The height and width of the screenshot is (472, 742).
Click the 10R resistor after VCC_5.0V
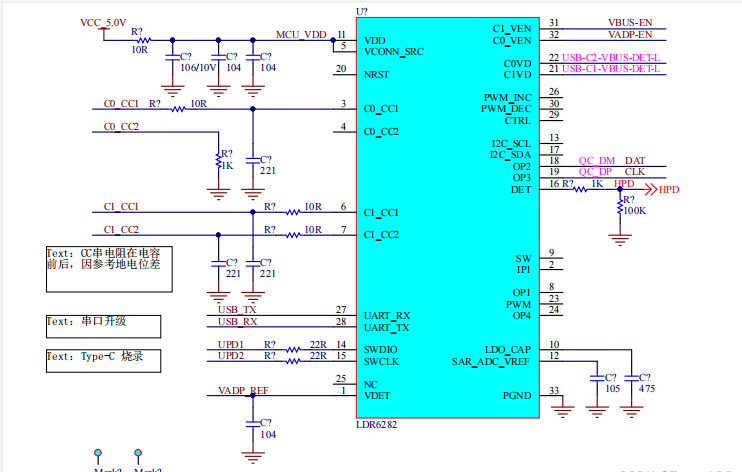143,40
